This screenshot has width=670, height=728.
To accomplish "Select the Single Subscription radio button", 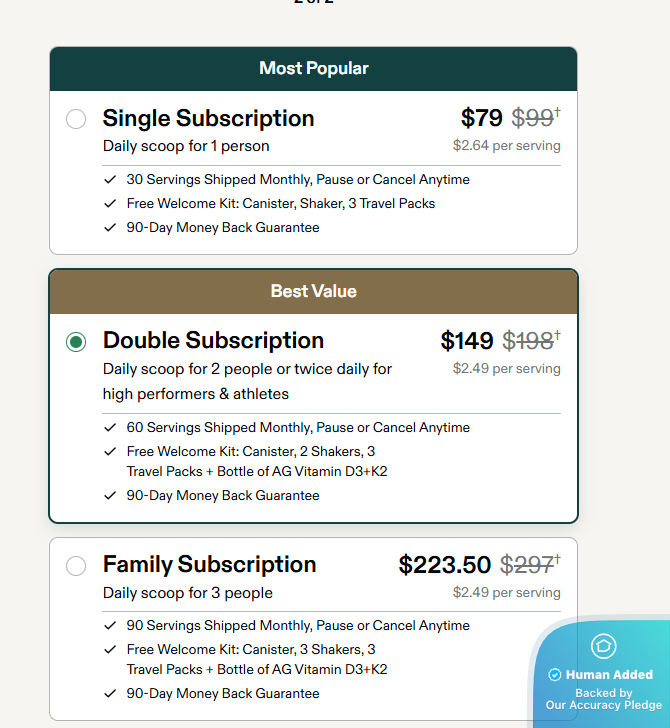I will (x=76, y=119).
